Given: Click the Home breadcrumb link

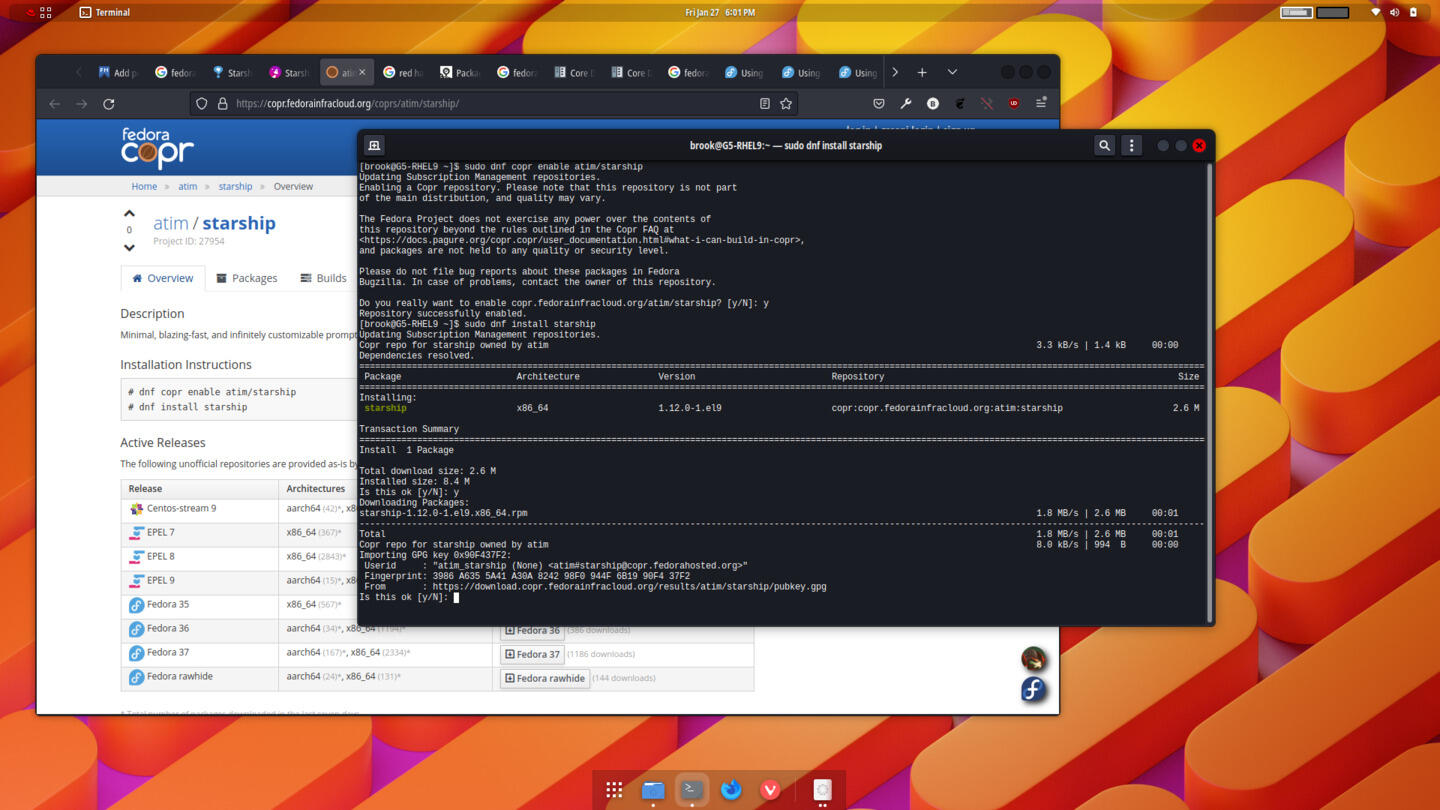Looking at the screenshot, I should (144, 186).
